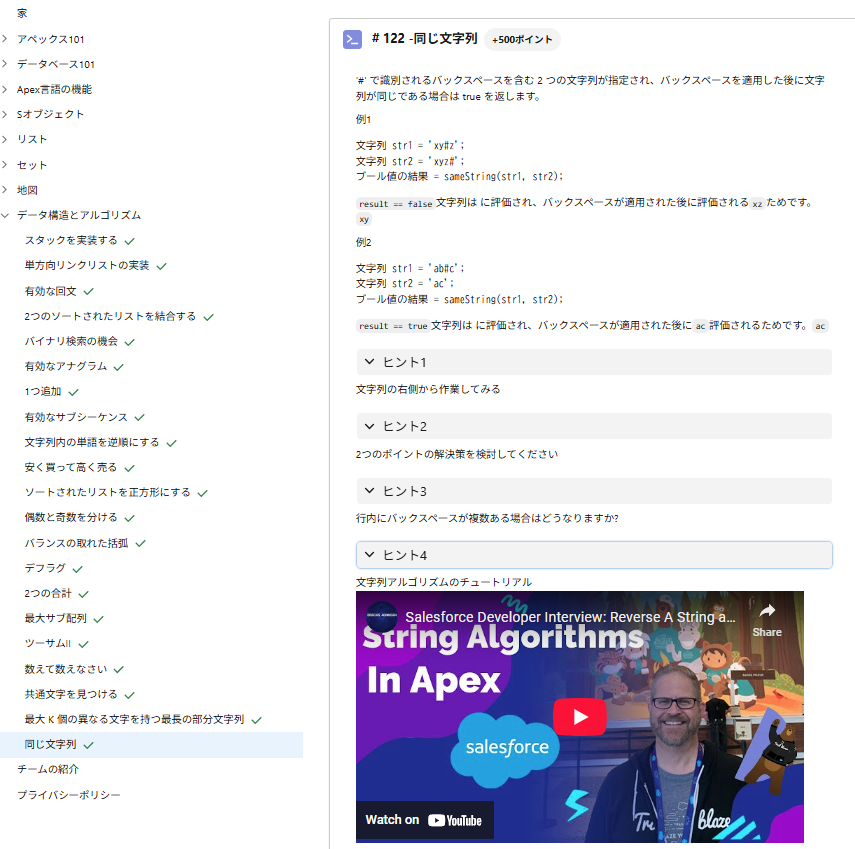Click the Share arrow icon on the video
This screenshot has width=855, height=849.
coord(766,612)
